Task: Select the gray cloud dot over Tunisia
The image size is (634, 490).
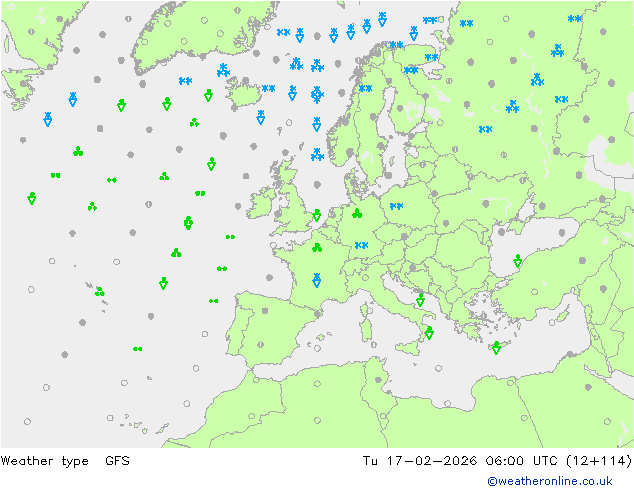Action: pyautogui.click(x=378, y=380)
